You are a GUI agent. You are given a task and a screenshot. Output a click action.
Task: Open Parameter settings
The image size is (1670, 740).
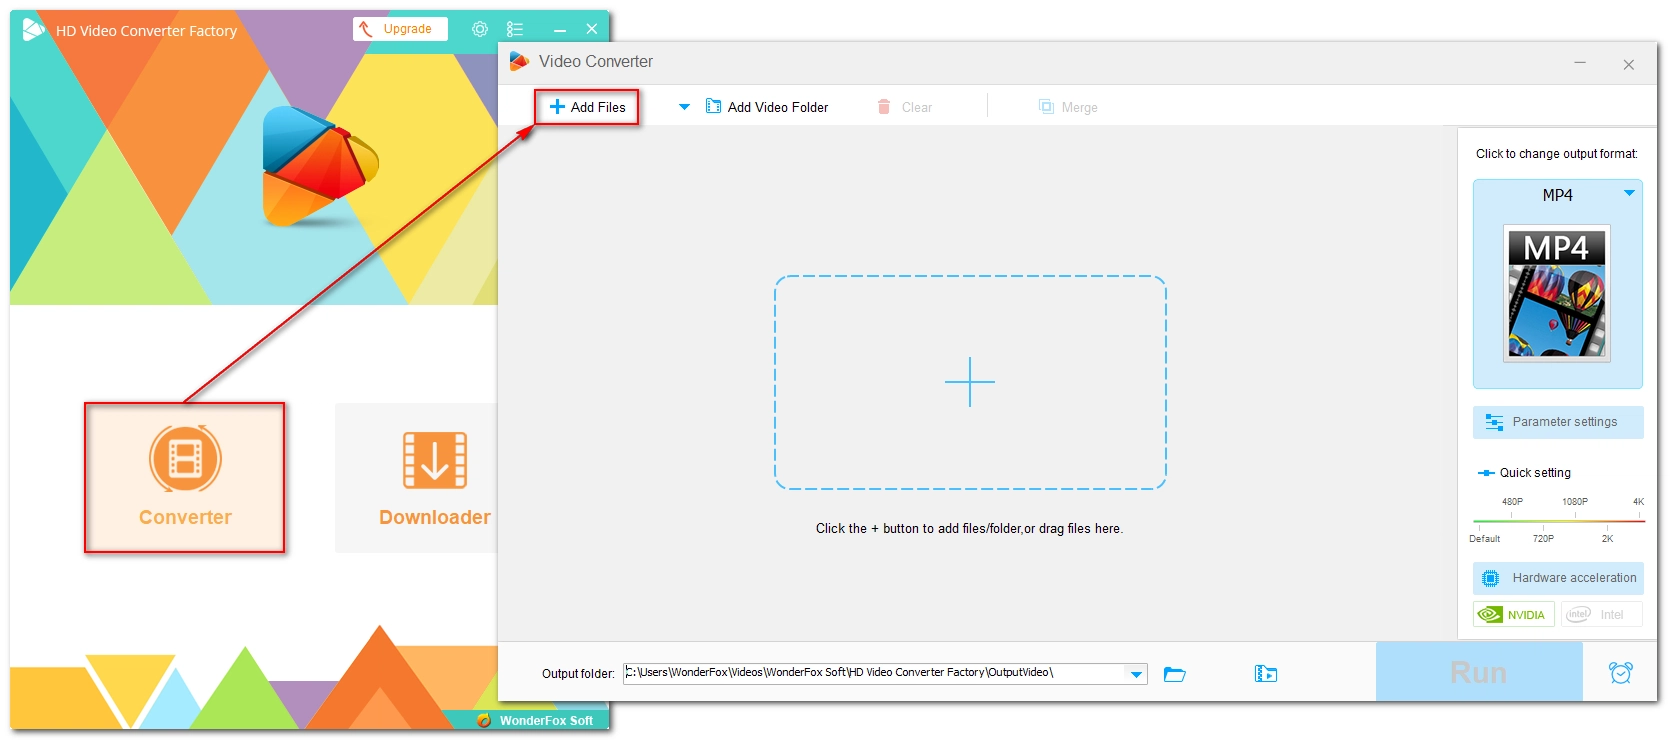(x=1558, y=422)
